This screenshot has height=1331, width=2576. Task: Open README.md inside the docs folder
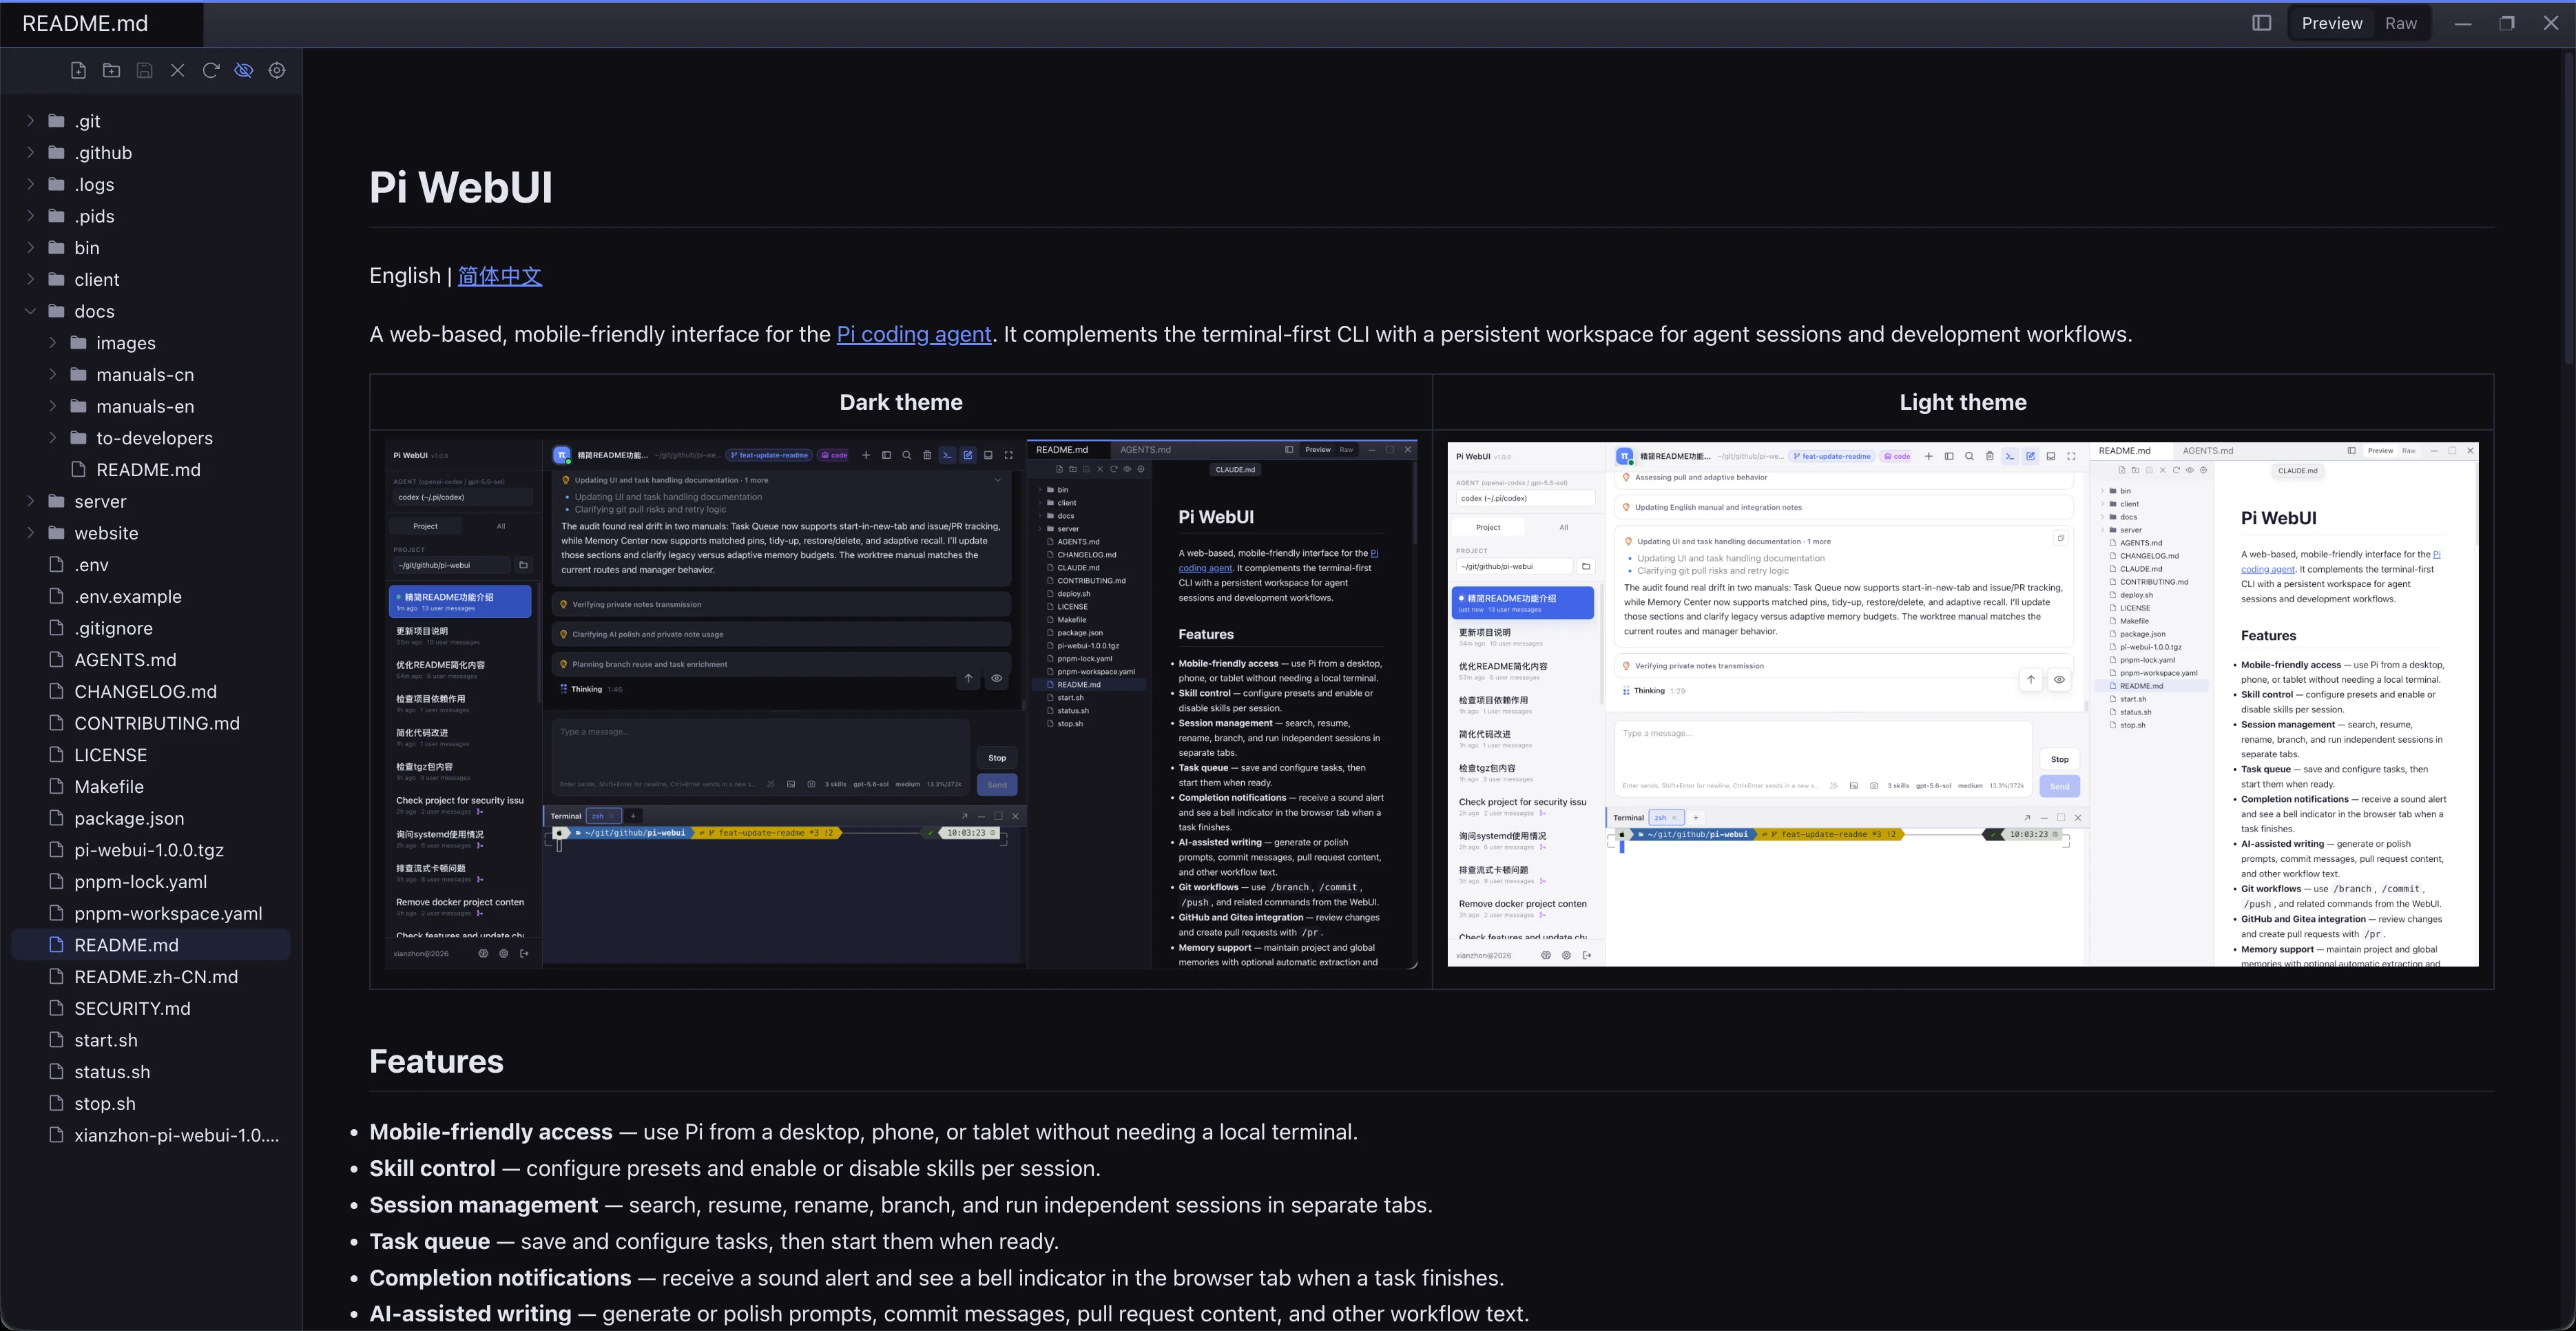click(150, 470)
